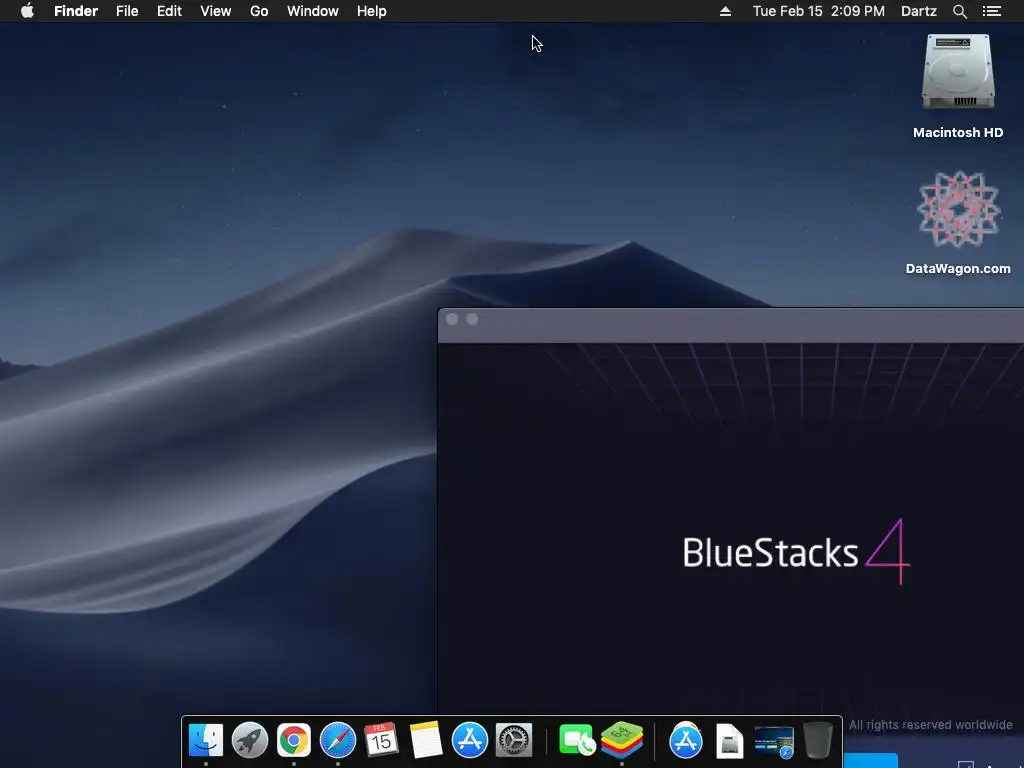Open the Go menu

click(x=259, y=11)
